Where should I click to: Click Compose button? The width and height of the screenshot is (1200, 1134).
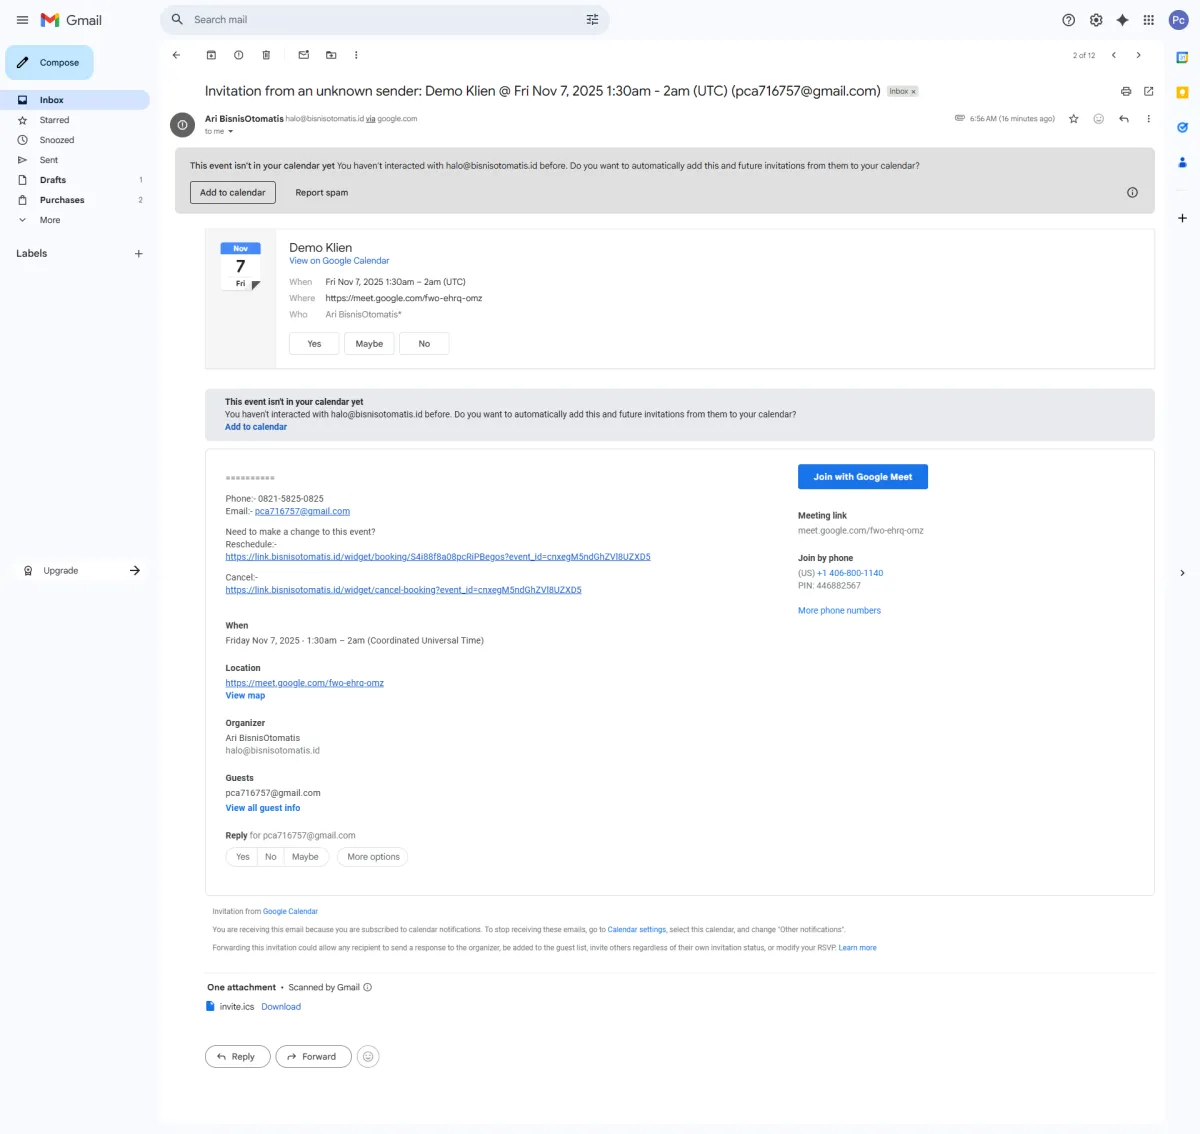tap(50, 62)
